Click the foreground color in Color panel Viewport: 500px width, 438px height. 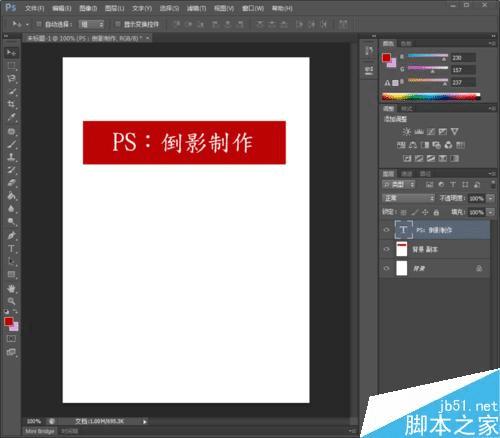point(386,58)
